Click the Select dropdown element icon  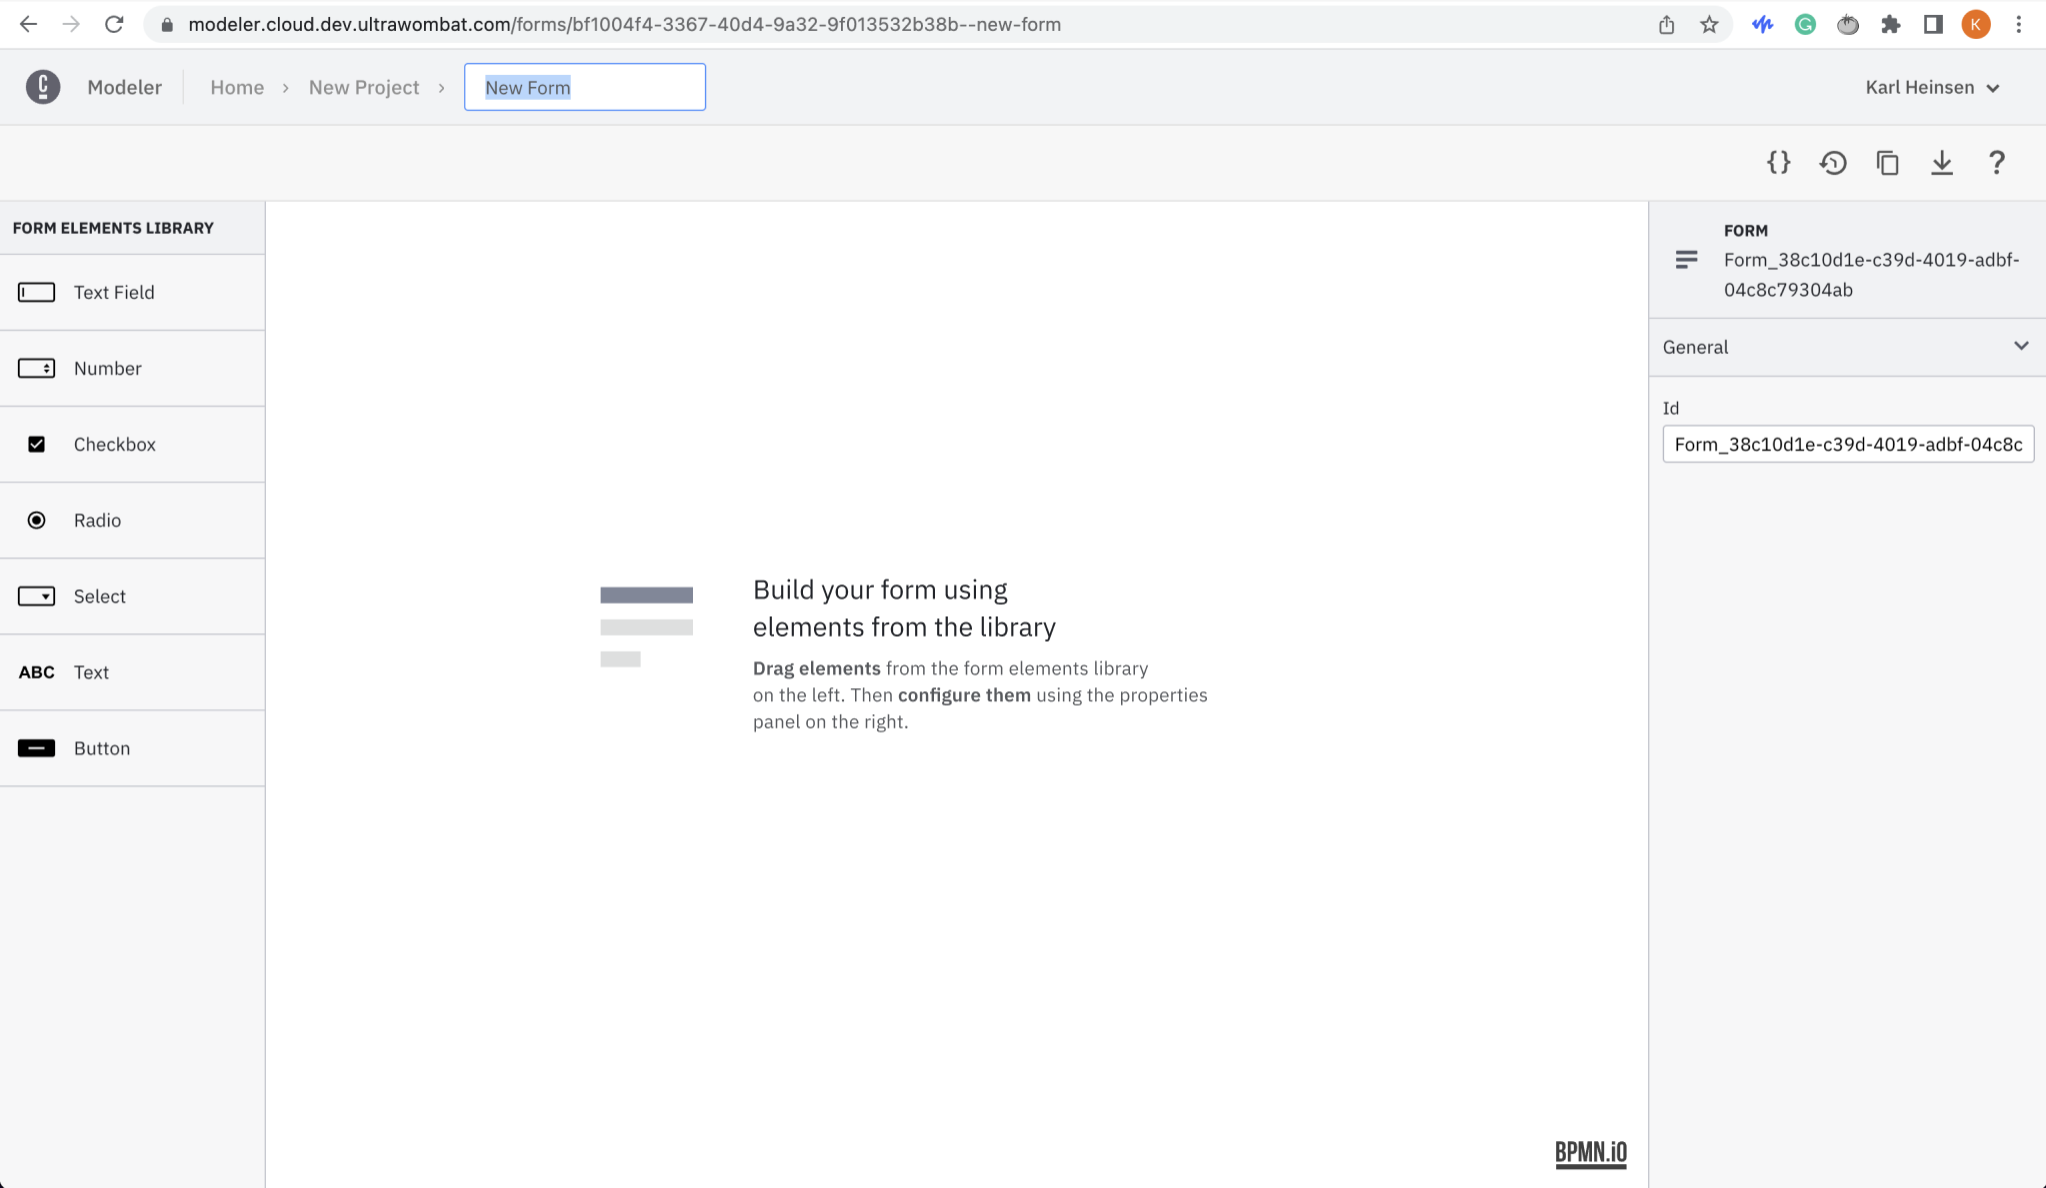(x=36, y=596)
